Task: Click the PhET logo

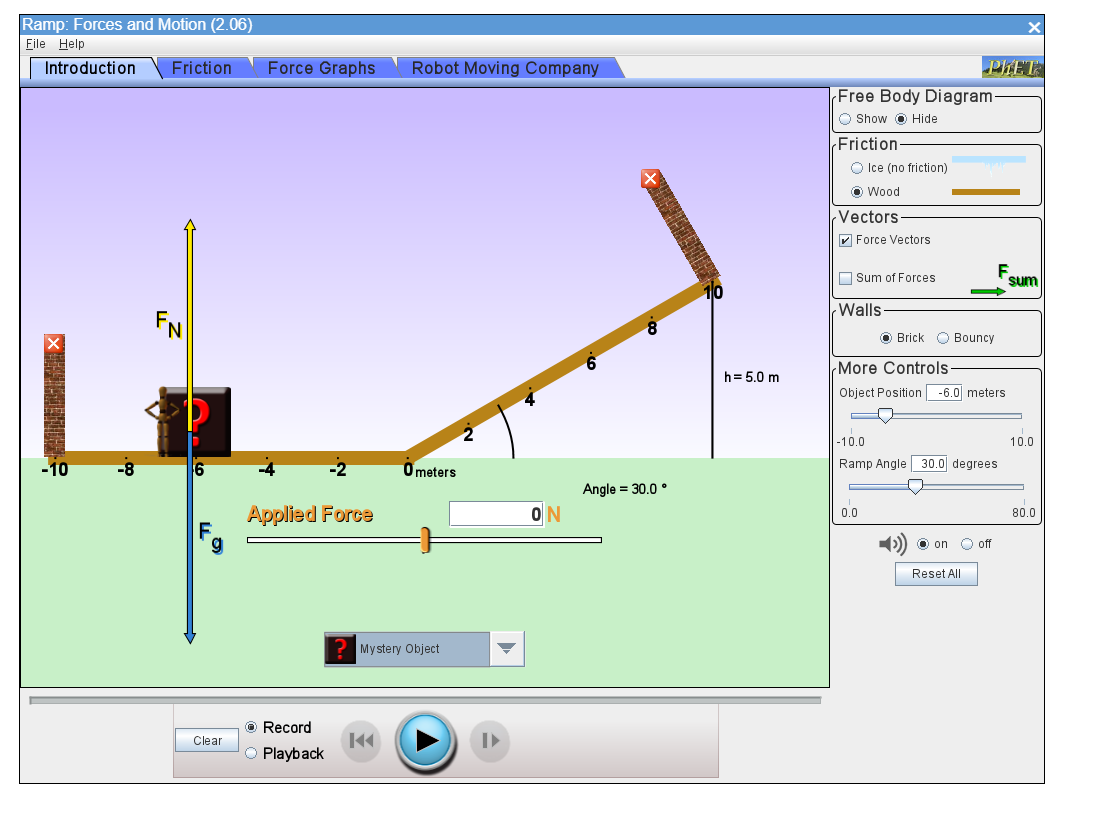Action: point(1012,68)
